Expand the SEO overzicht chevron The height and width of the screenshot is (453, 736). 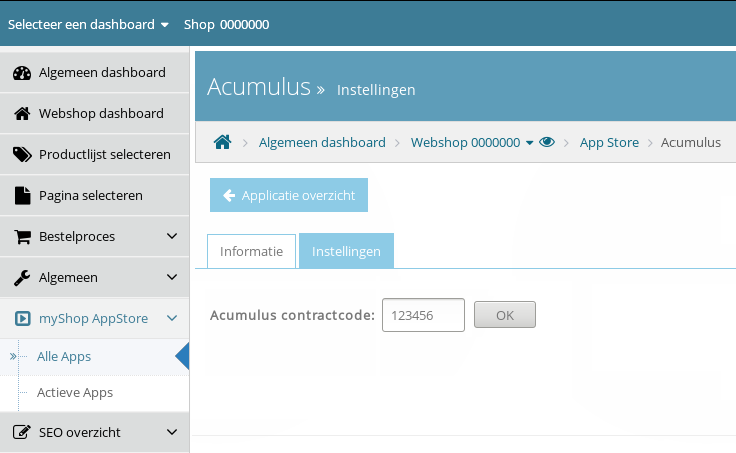coord(172,432)
